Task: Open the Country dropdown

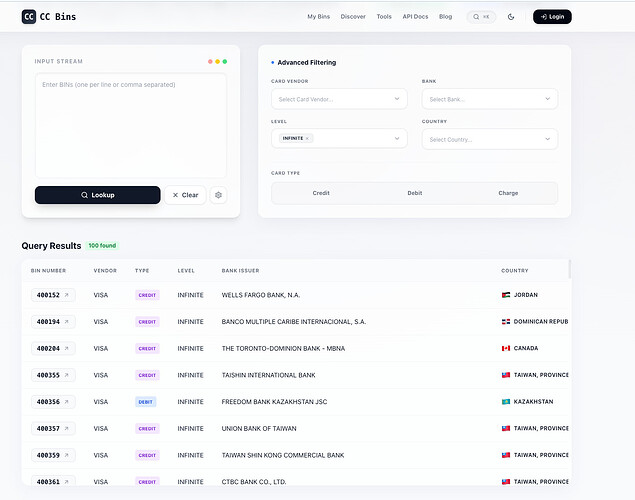Action: [490, 139]
